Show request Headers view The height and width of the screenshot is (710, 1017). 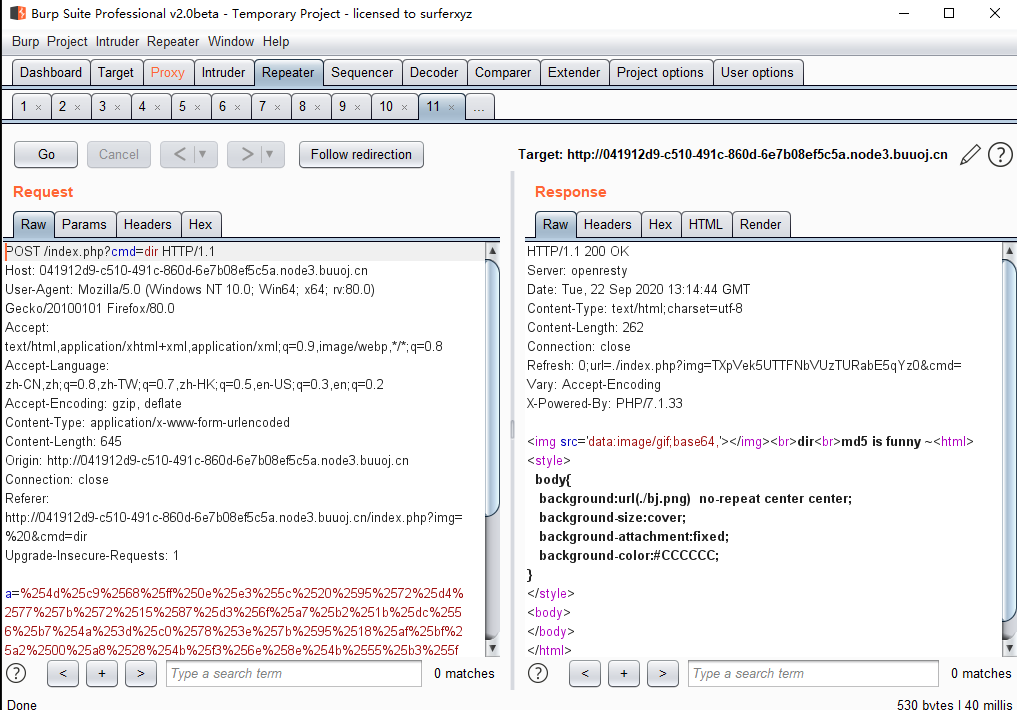pos(148,224)
